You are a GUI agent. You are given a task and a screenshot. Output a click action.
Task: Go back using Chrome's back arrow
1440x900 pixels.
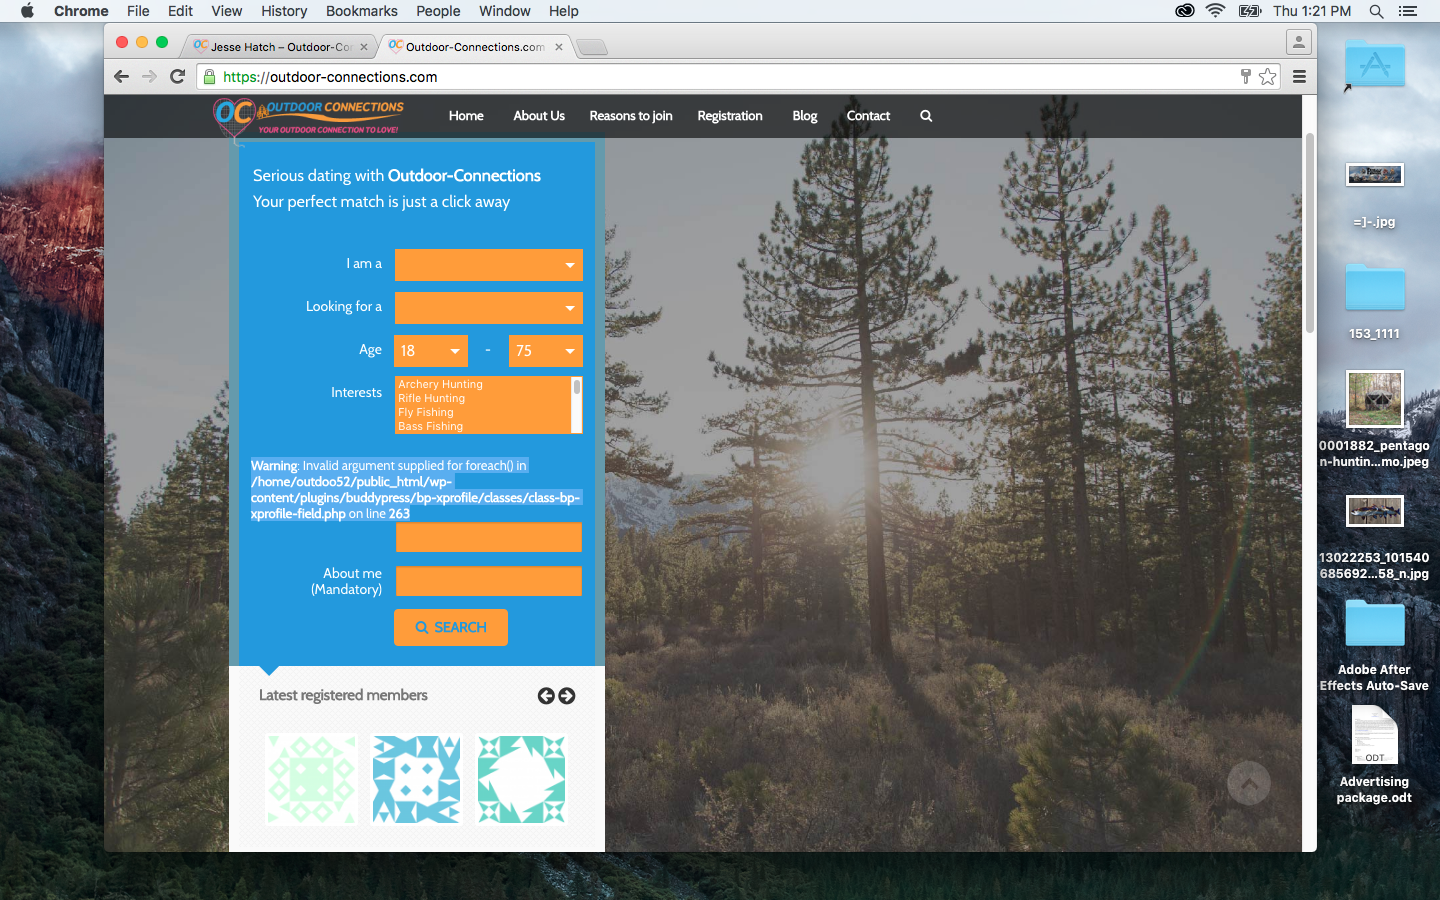[121, 77]
